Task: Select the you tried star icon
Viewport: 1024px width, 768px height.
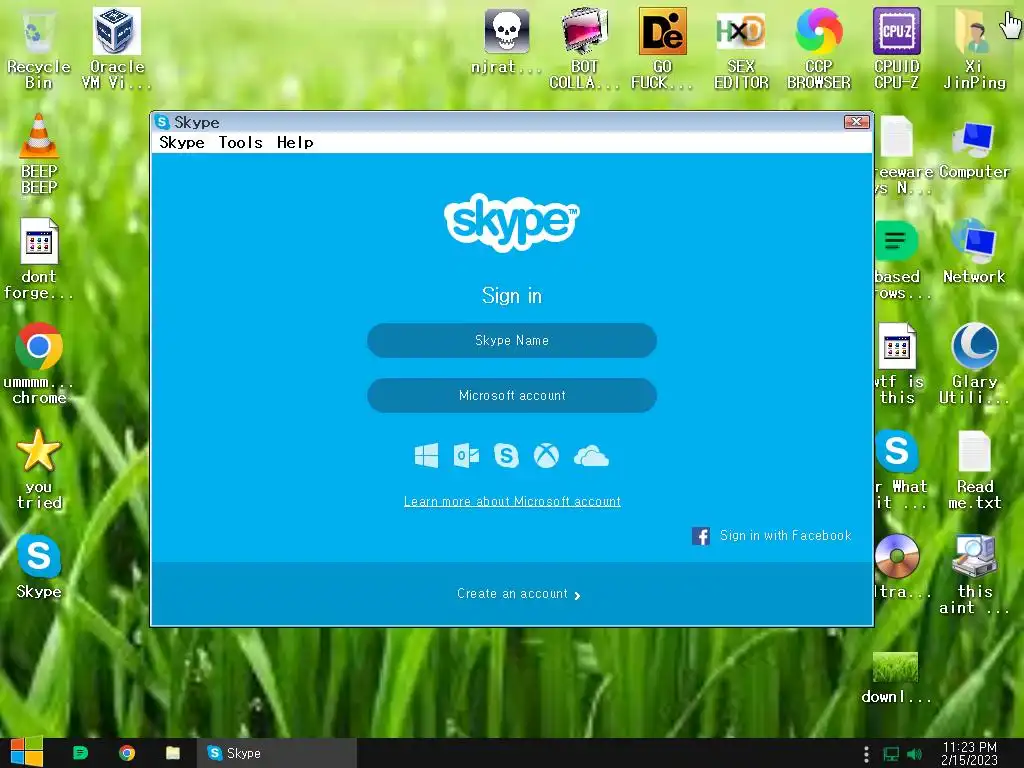Action: pos(39,469)
